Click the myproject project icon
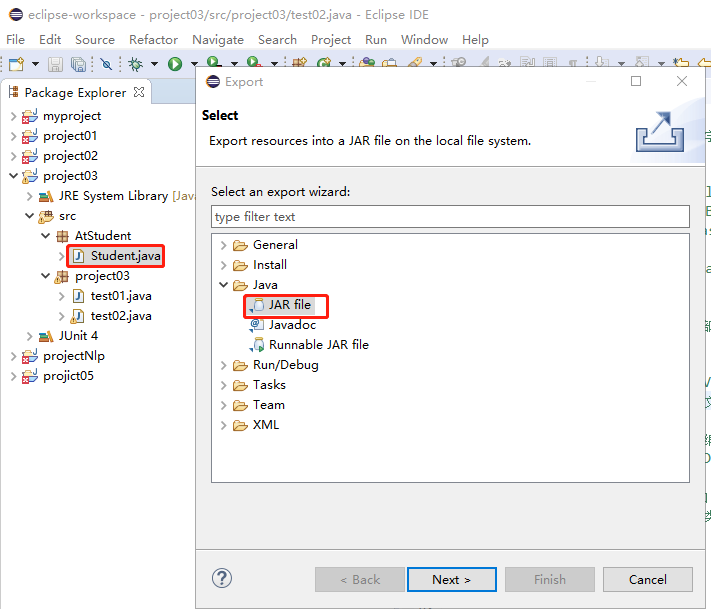The width and height of the screenshot is (711, 609). [30, 116]
